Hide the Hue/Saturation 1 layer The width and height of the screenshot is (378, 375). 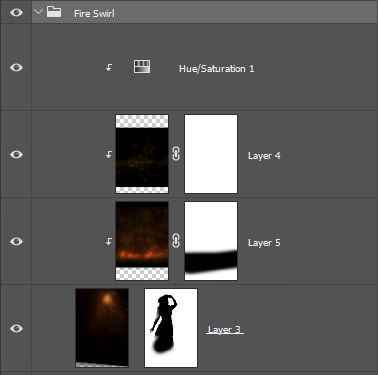[16, 68]
